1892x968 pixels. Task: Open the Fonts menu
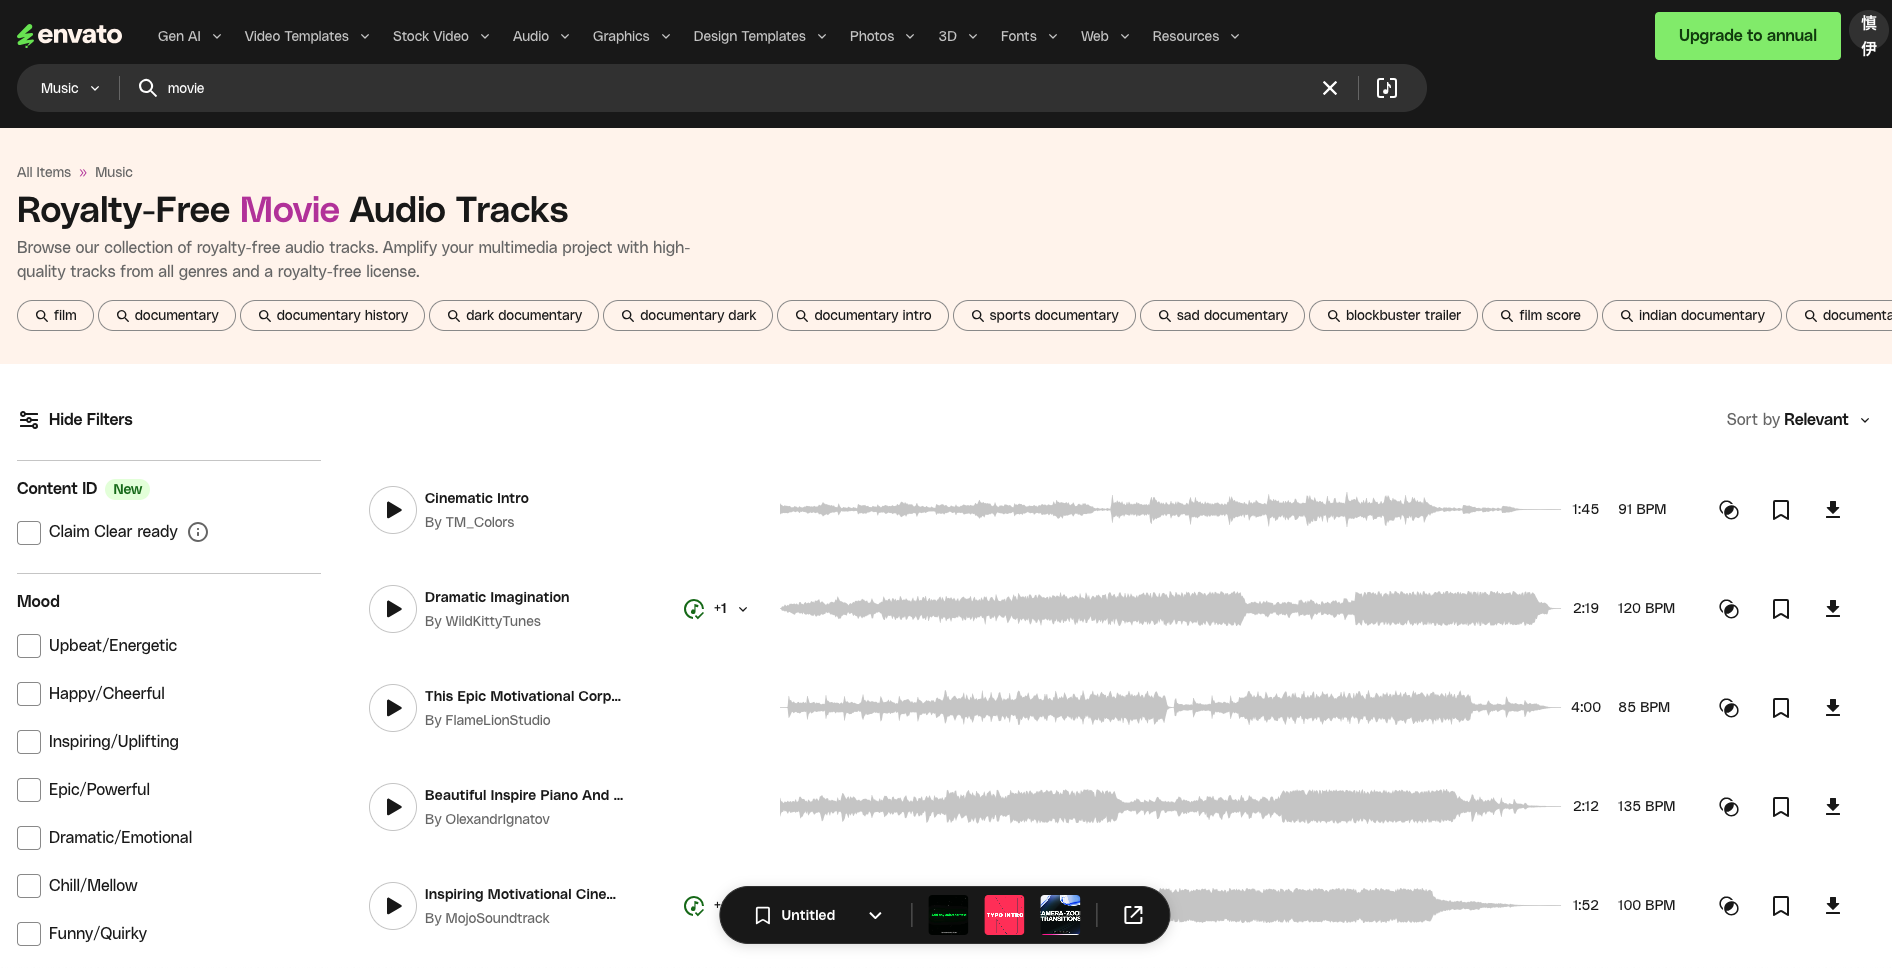click(x=1028, y=36)
